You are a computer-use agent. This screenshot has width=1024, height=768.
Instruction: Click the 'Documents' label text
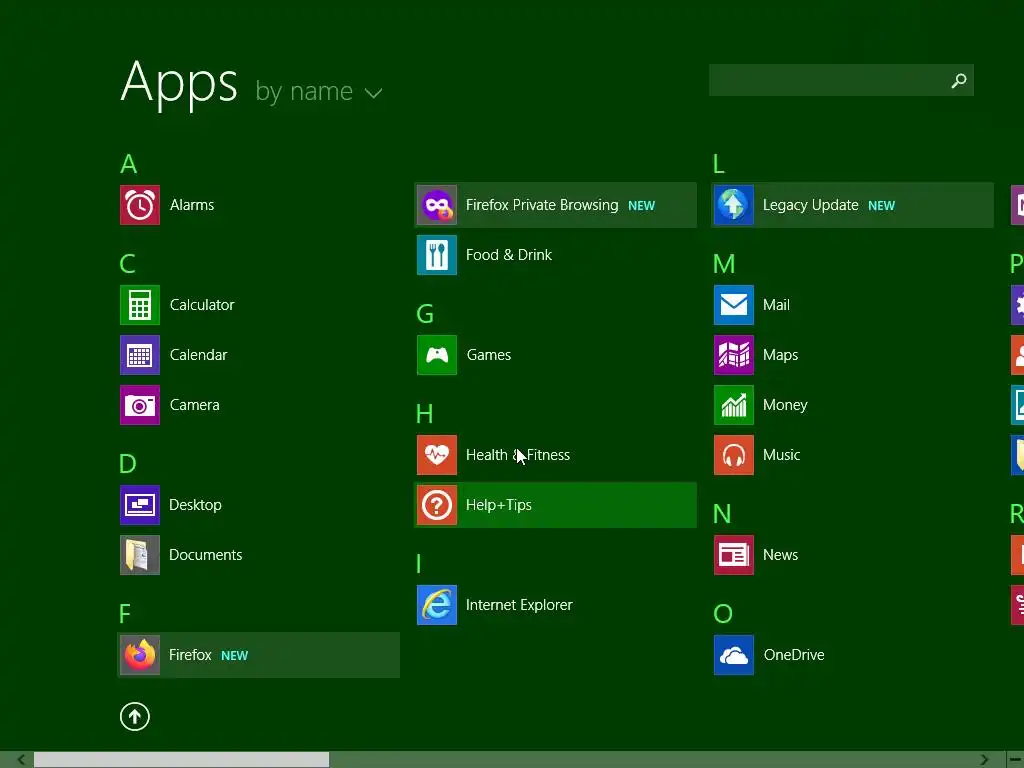coord(206,555)
